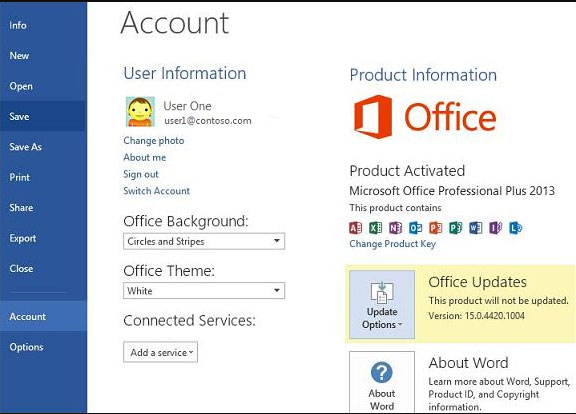Open the Info menu item

(43, 25)
